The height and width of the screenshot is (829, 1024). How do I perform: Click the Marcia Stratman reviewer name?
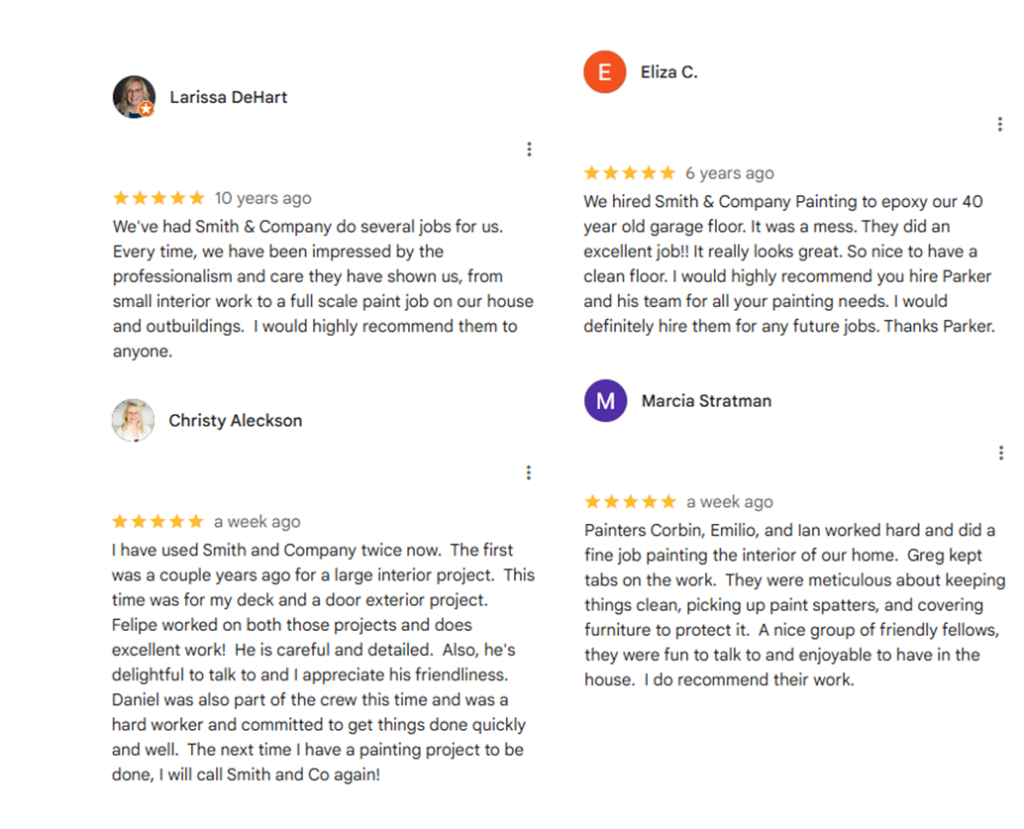706,400
